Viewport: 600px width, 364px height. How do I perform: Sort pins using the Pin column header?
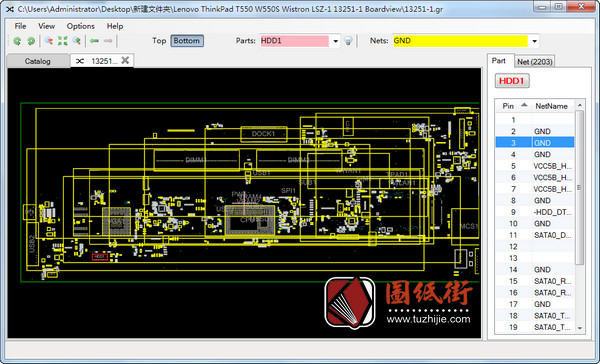(513, 106)
